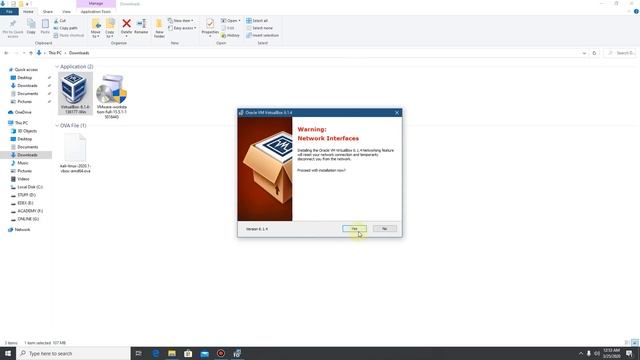Open Task View from the taskbar
Viewport: 640px width, 360px height.
pyautogui.click(x=139, y=353)
